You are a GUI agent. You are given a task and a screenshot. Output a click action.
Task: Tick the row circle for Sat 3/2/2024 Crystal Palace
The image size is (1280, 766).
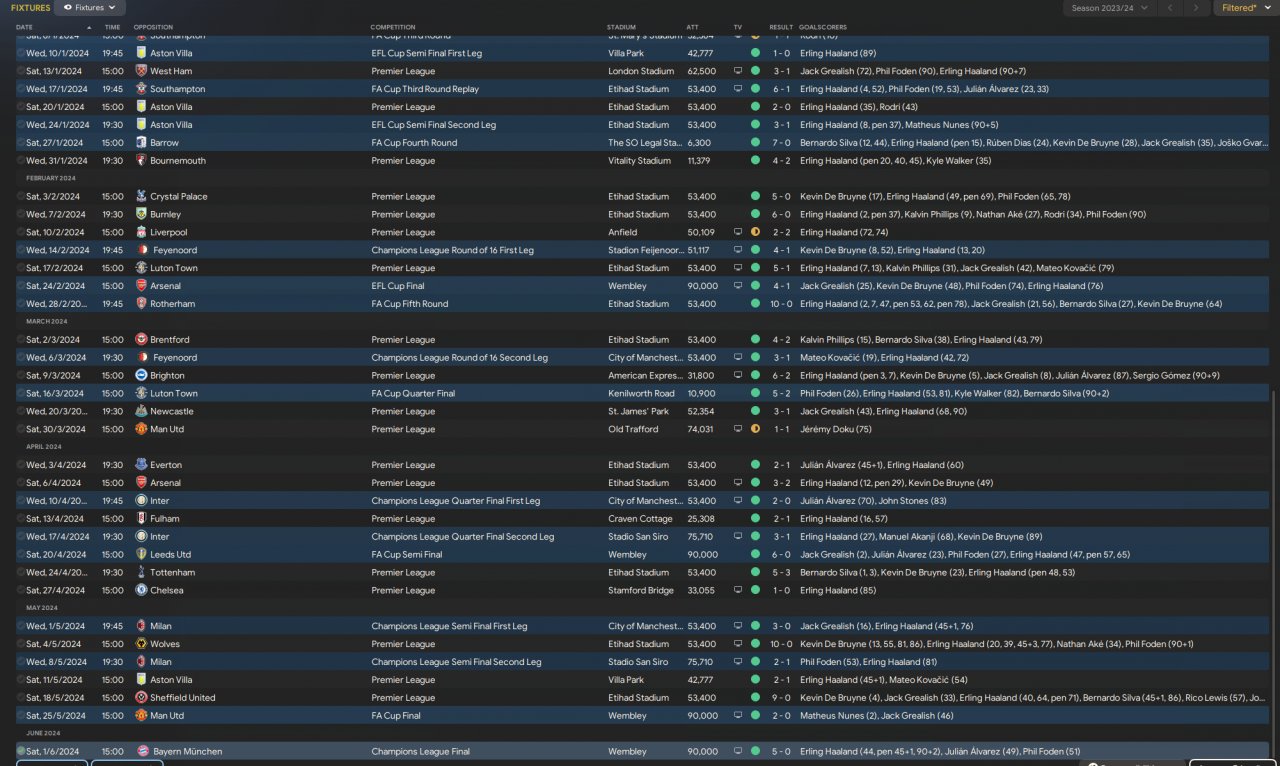21,197
